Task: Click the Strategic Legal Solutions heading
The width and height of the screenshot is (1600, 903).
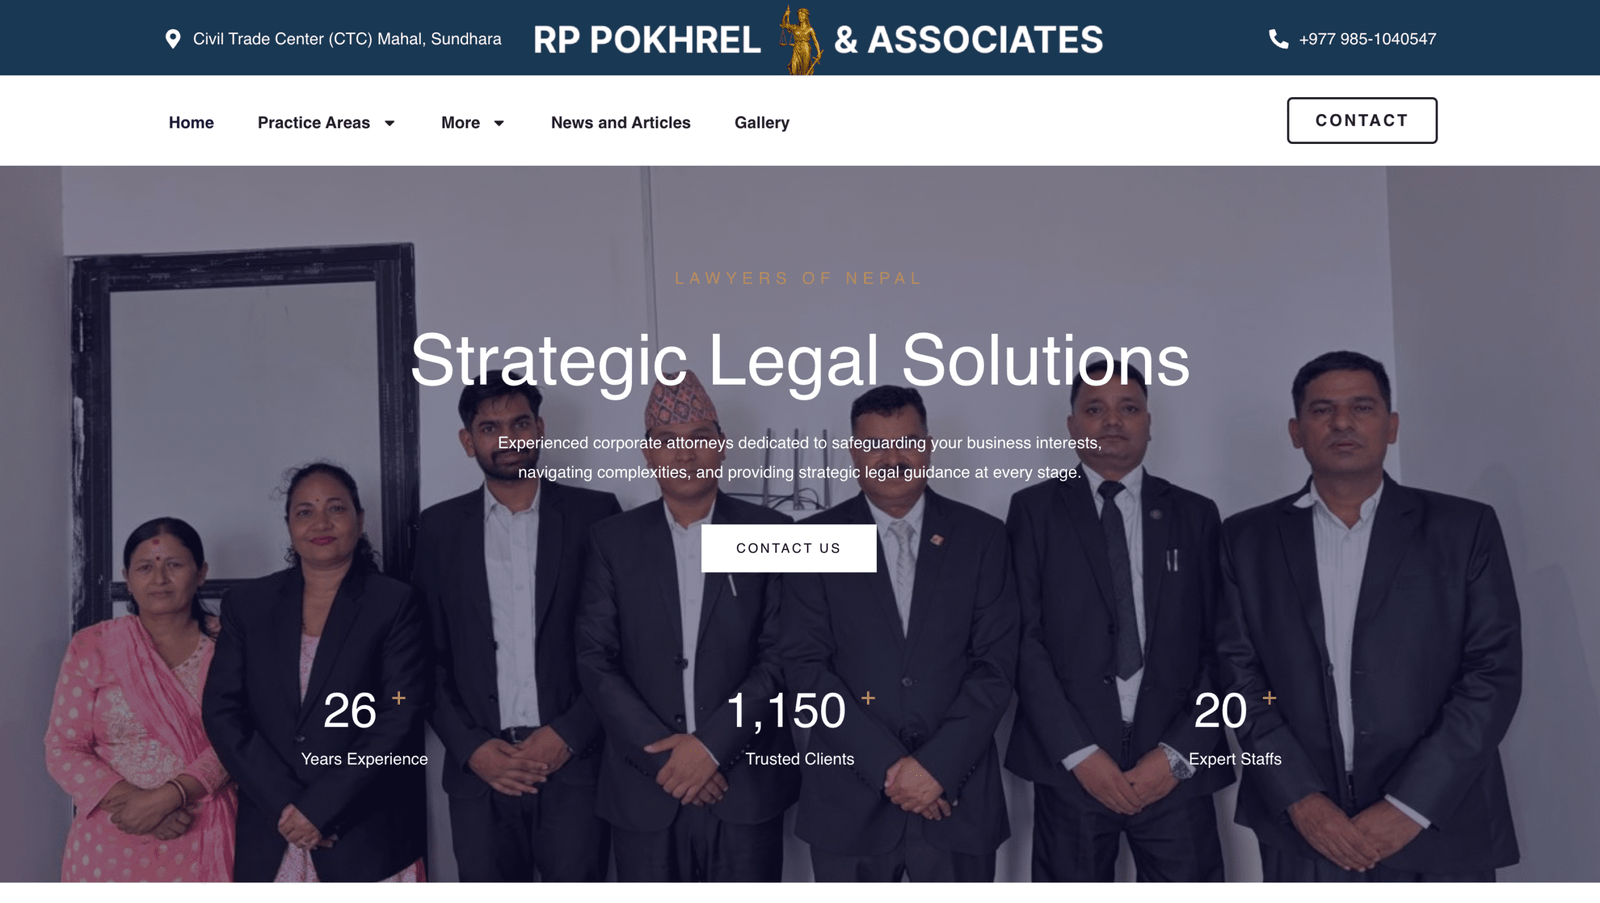Action: point(800,361)
